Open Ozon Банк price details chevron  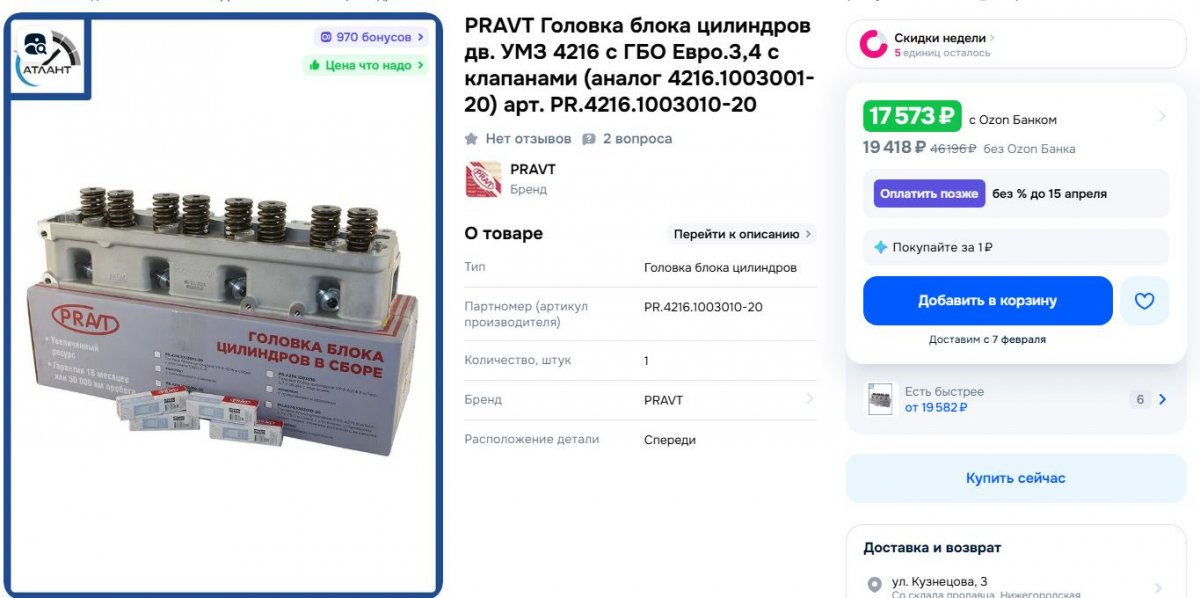(x=1161, y=117)
